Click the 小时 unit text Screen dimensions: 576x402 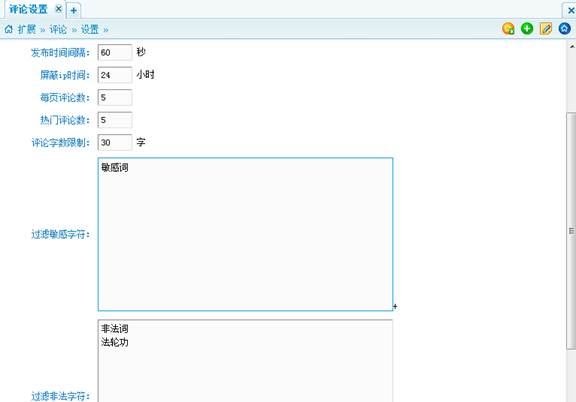145,75
